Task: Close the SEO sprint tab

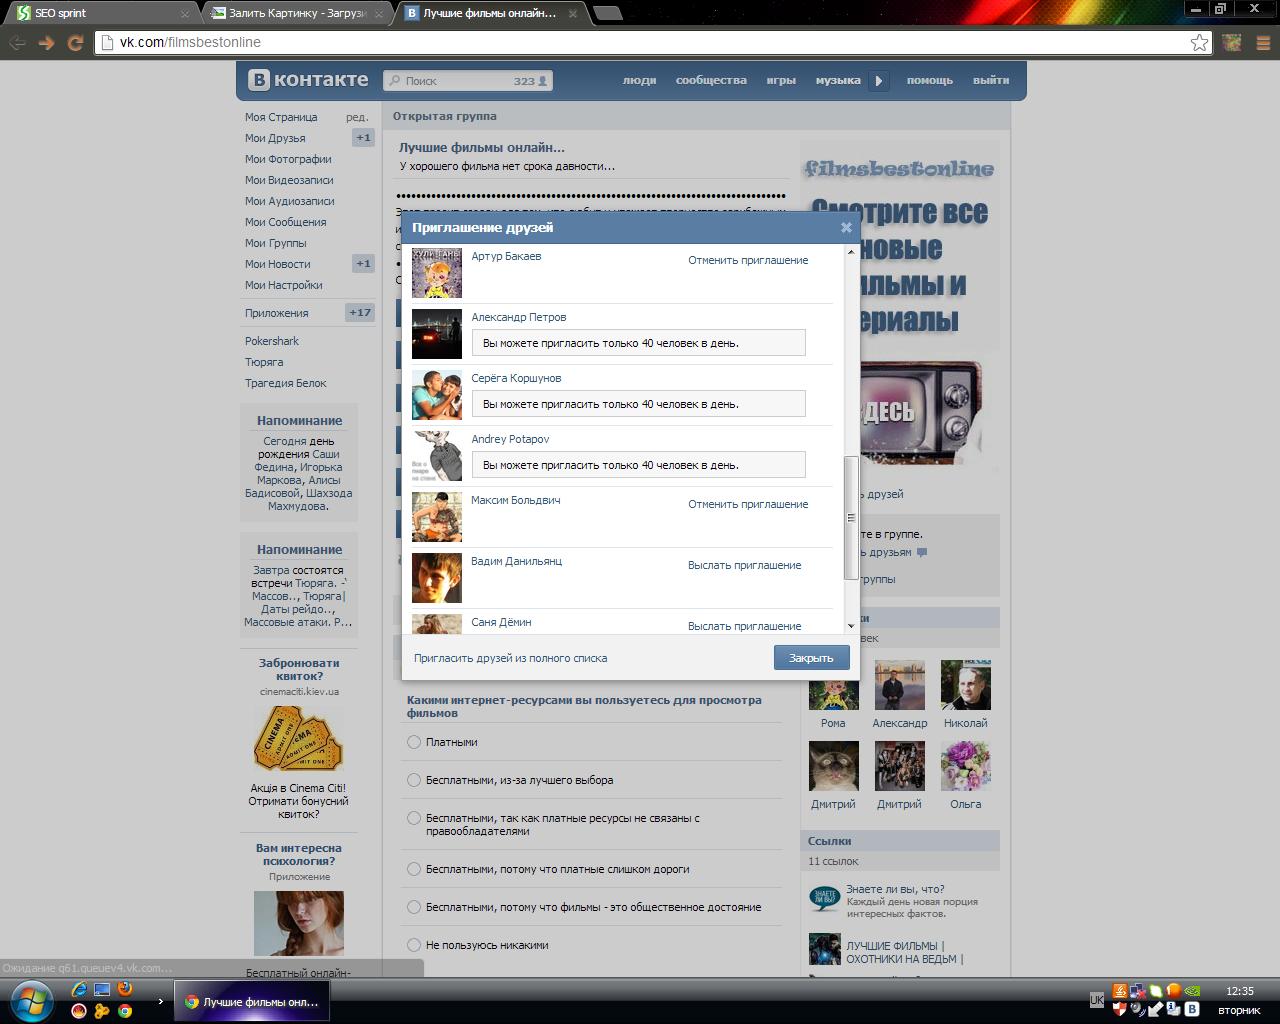Action: tap(185, 14)
